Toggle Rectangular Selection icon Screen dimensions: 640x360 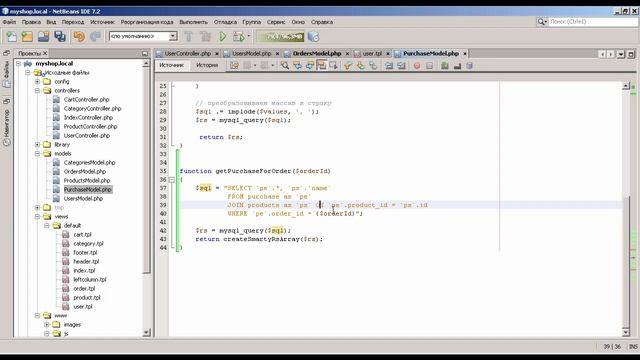click(x=333, y=65)
